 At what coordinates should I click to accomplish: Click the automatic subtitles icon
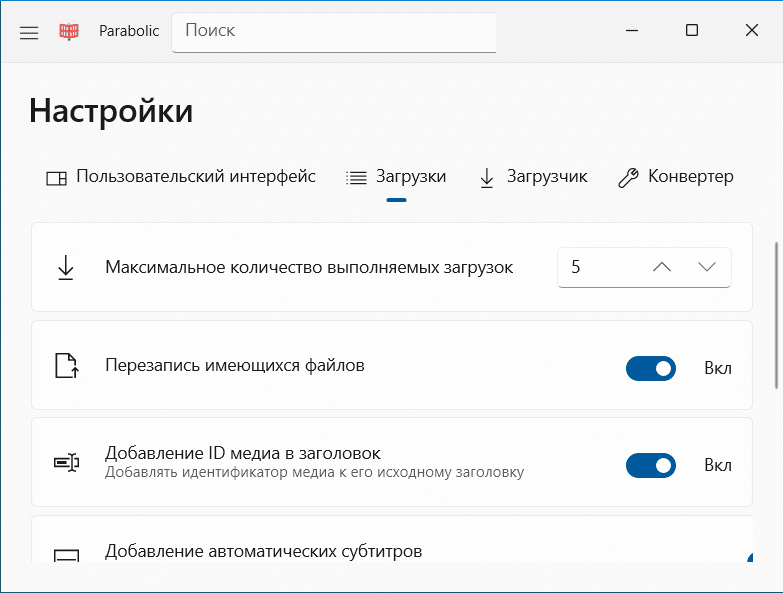(66, 555)
